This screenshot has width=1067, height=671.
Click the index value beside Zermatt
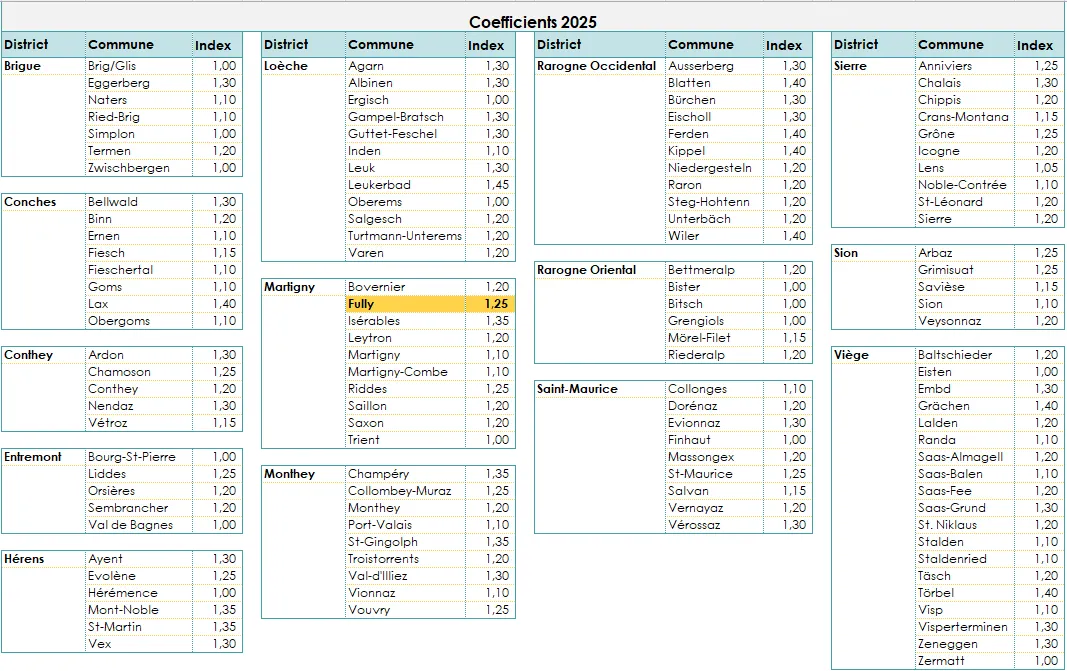(1045, 661)
